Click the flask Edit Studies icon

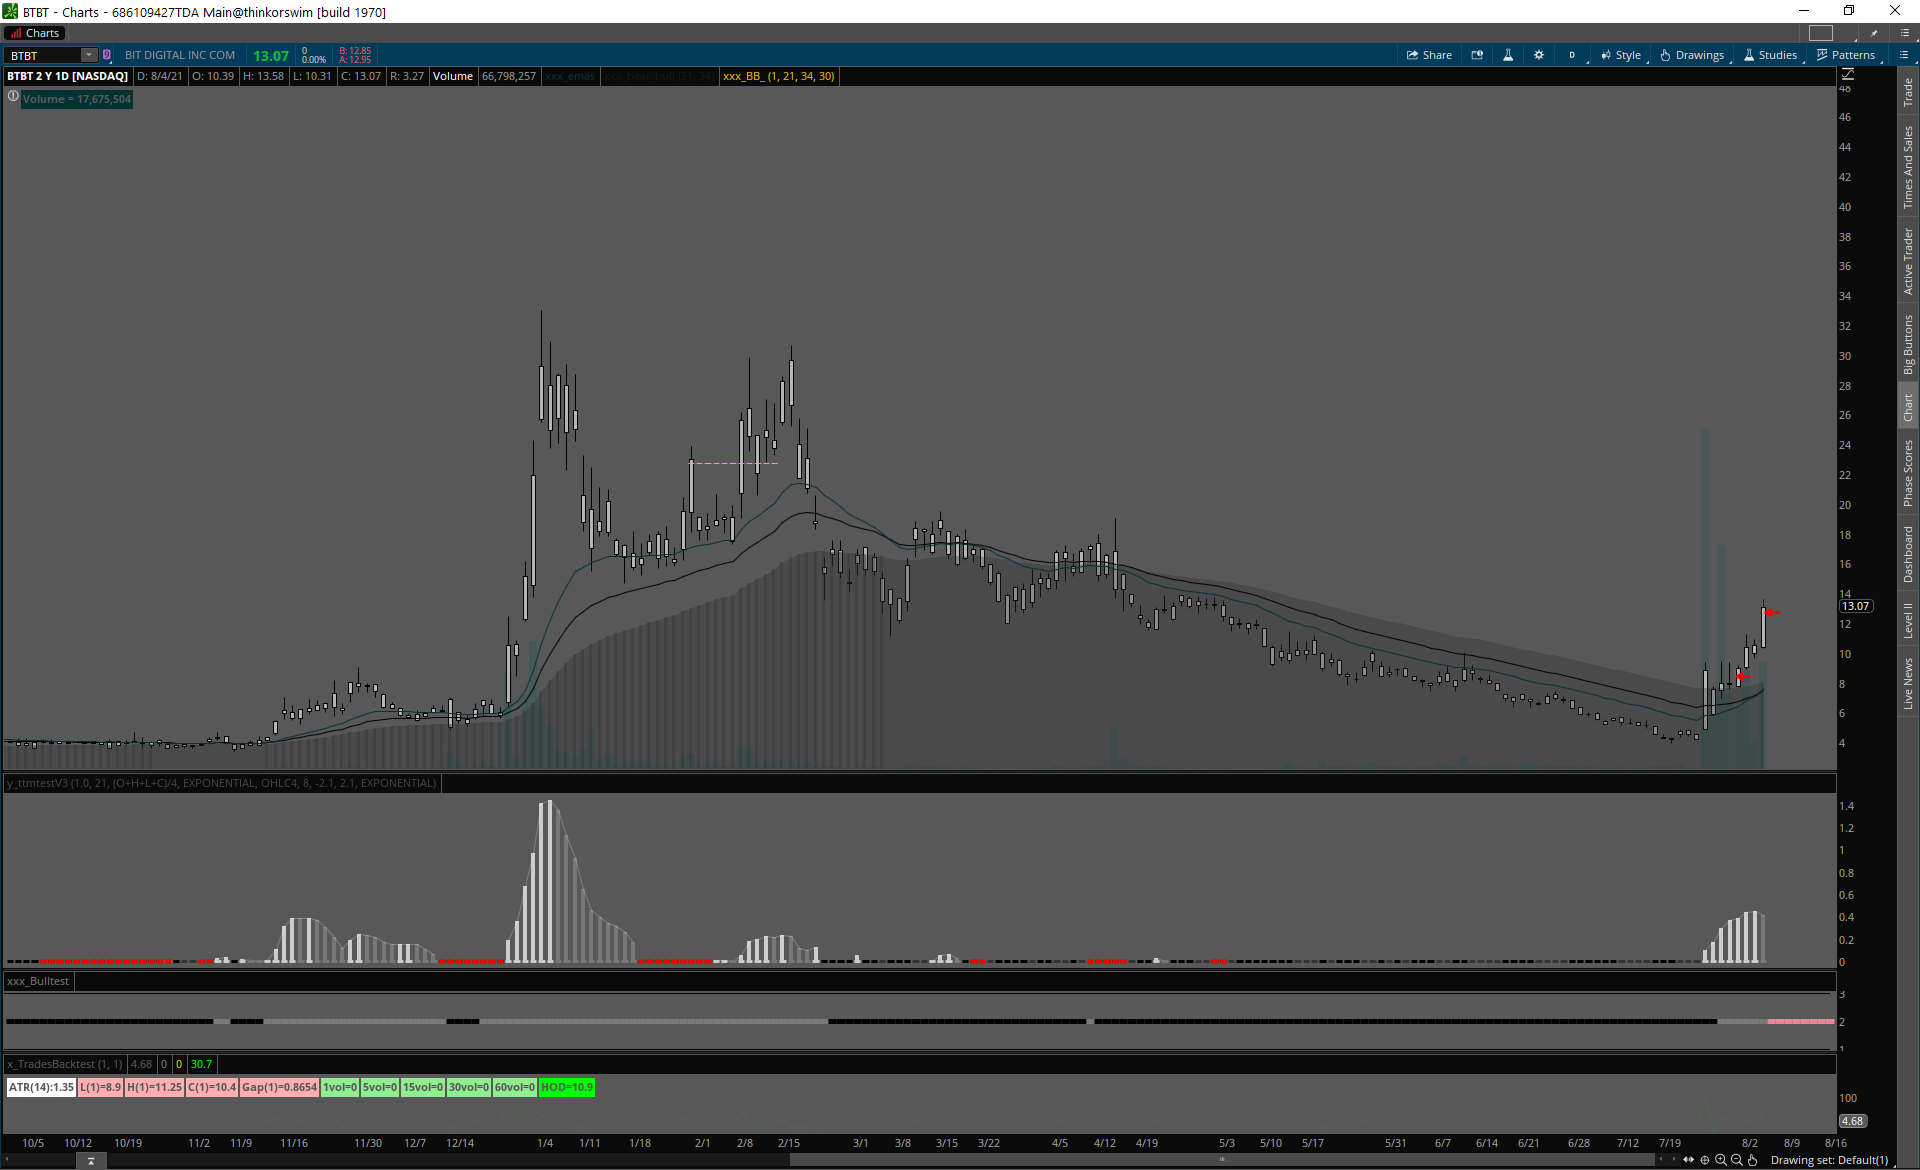pyautogui.click(x=1508, y=55)
